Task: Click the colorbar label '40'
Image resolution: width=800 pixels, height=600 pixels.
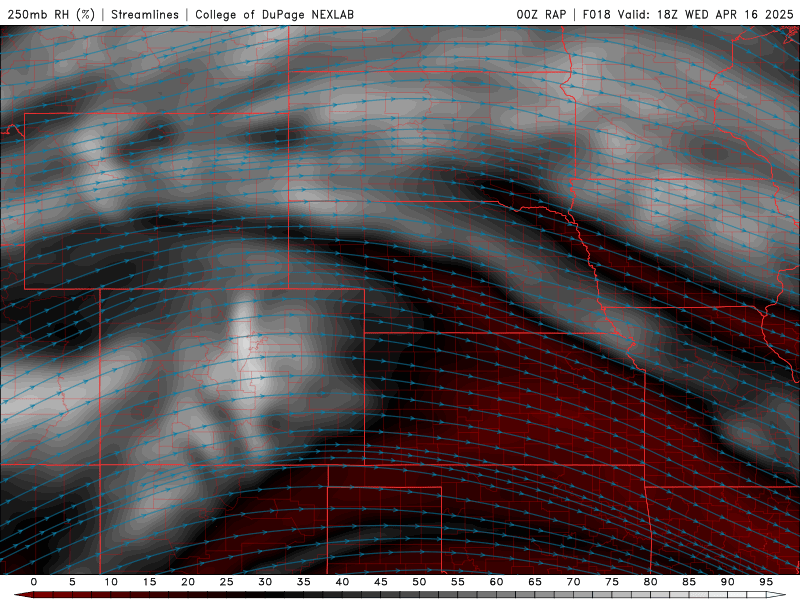Action: (x=342, y=582)
